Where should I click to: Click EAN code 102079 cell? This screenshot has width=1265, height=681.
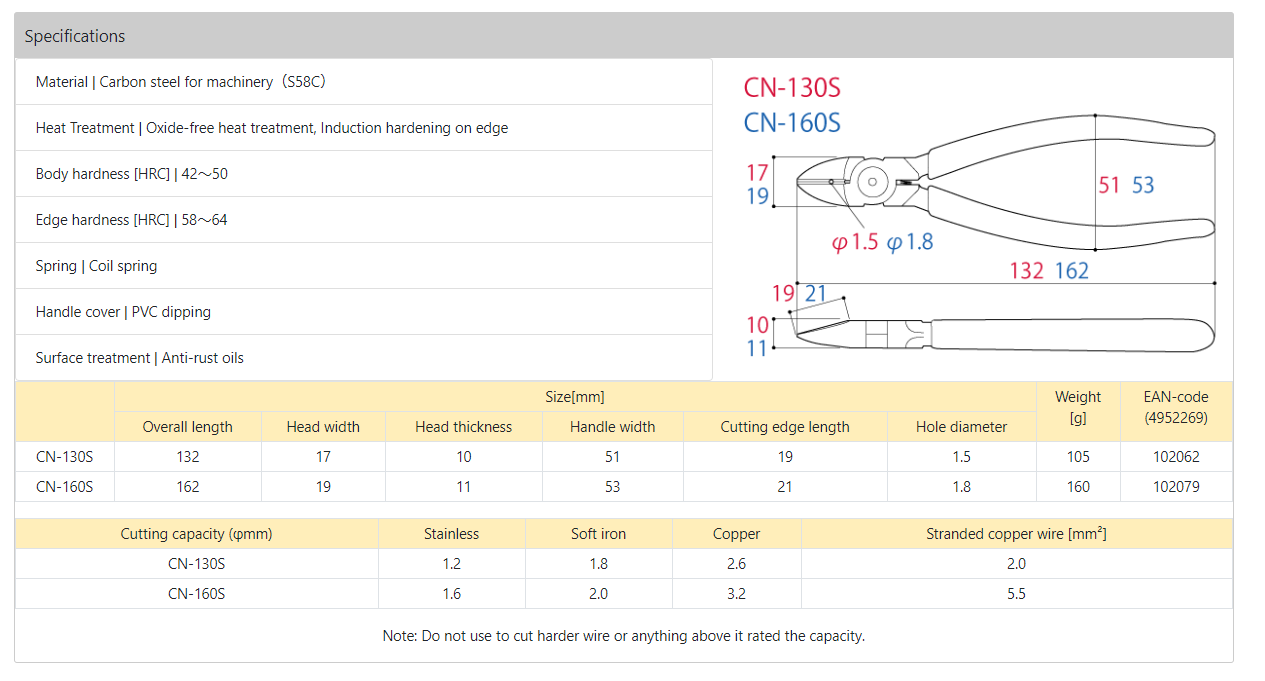click(x=1175, y=487)
